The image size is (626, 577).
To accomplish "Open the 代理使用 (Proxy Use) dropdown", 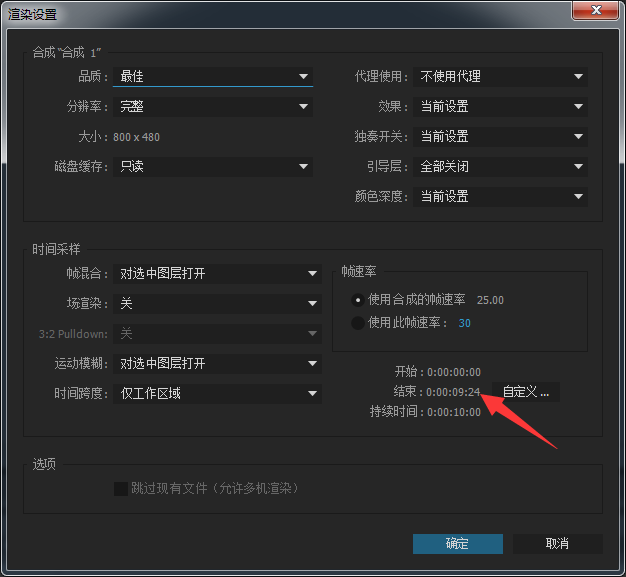I will 501,76.
